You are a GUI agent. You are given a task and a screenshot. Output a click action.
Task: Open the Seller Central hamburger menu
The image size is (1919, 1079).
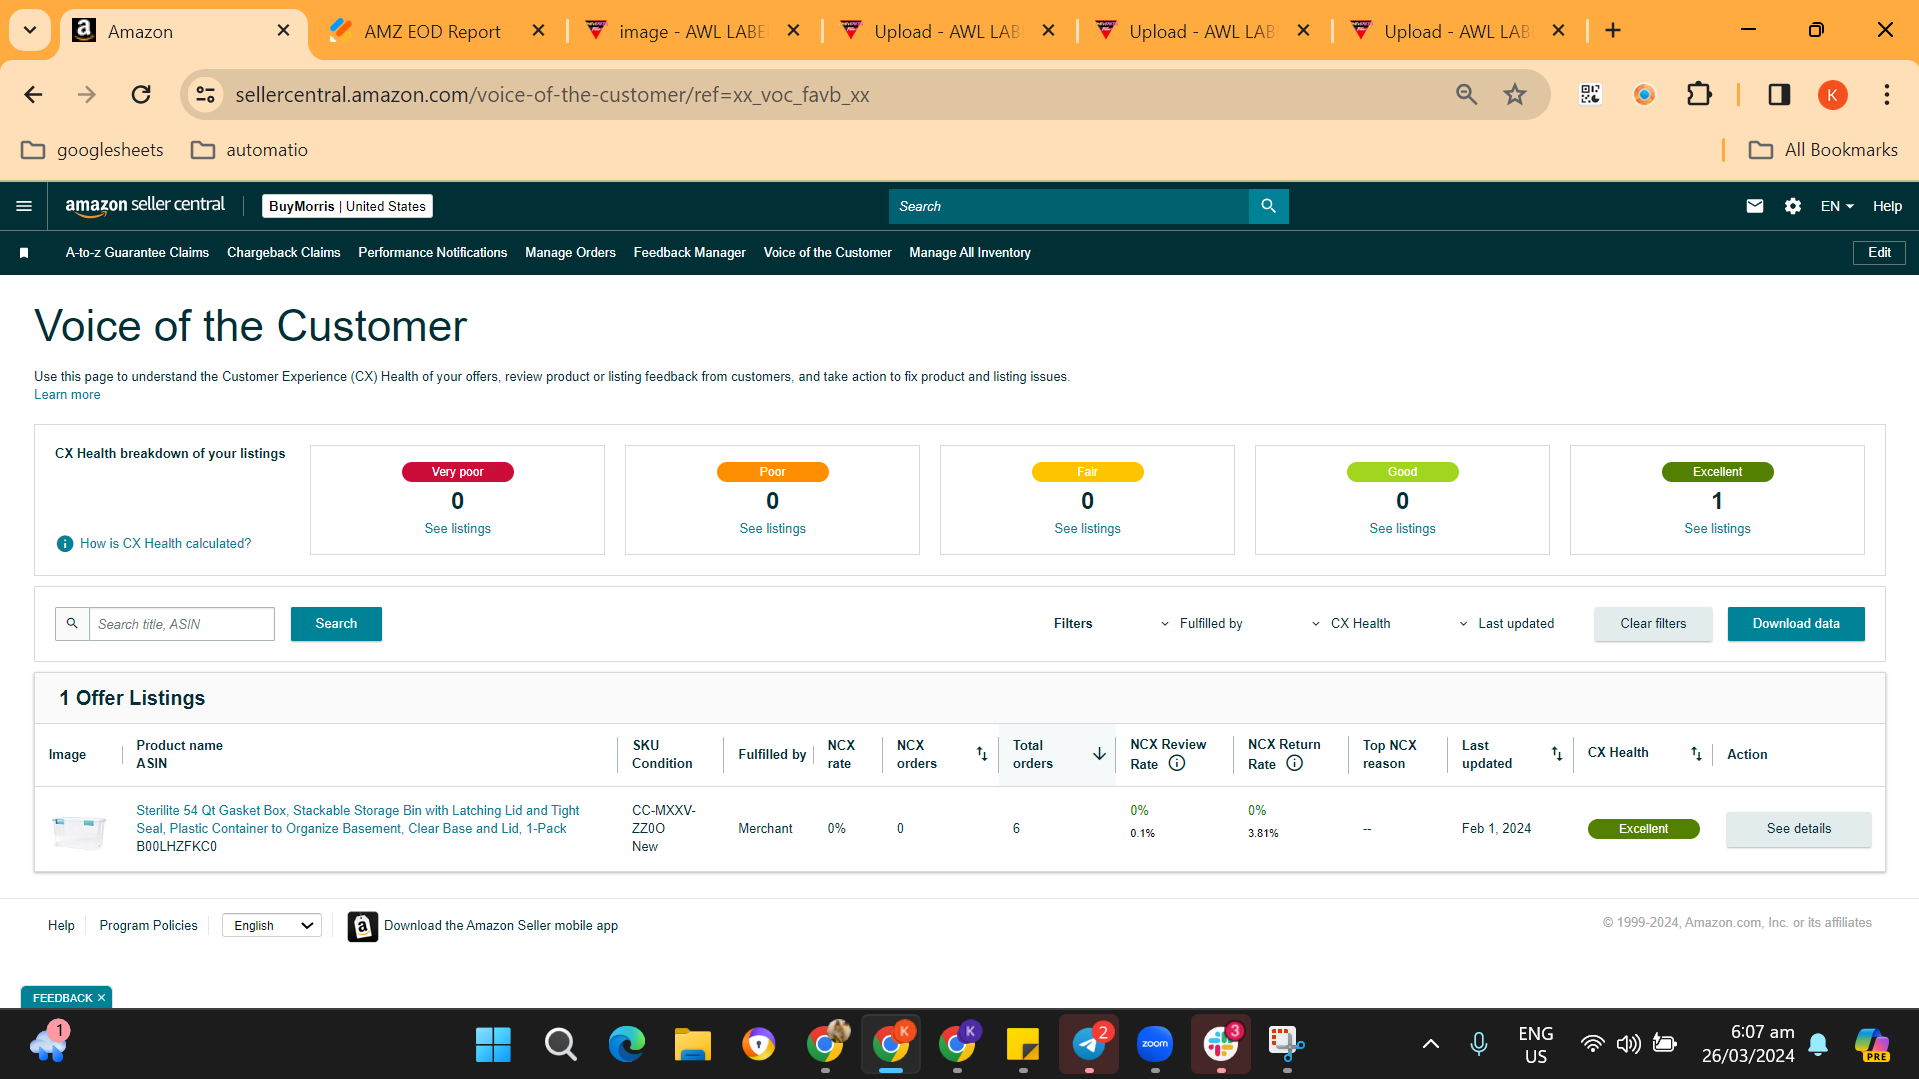tap(24, 206)
